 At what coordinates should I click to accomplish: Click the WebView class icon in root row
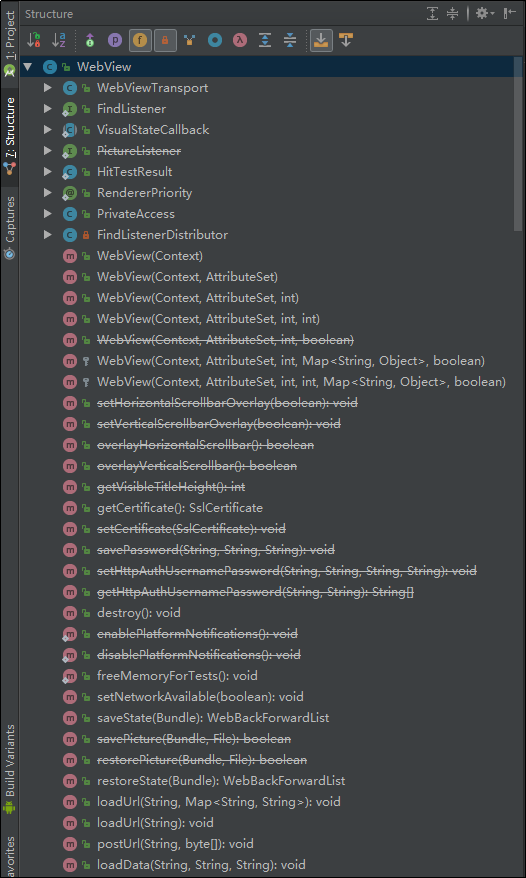click(x=49, y=67)
